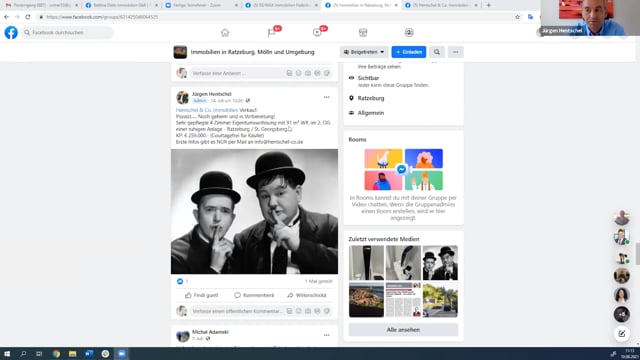640x360 pixels.
Task: Reload the page with the refresh icon
Action: [28, 17]
